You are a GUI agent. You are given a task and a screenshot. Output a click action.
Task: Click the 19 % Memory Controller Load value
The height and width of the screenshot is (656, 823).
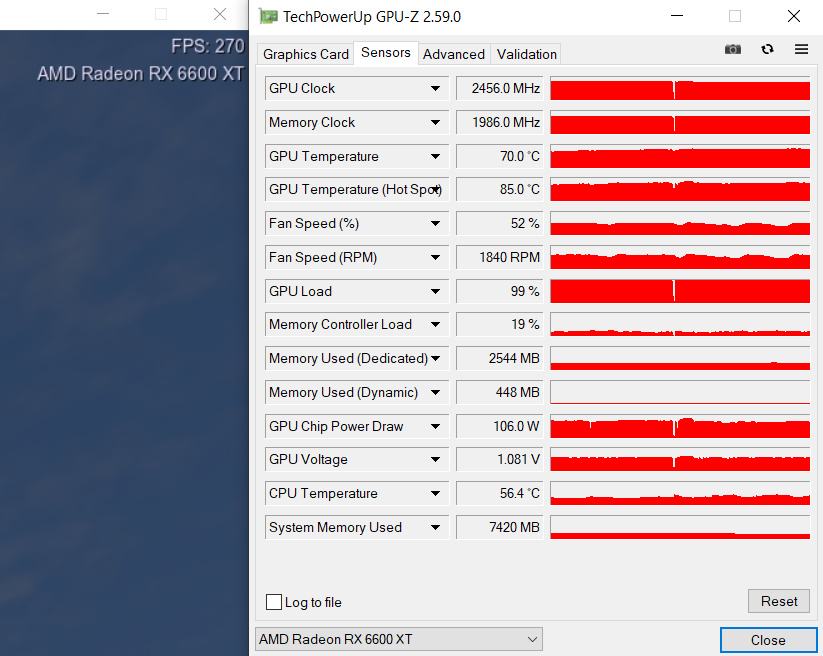(500, 324)
